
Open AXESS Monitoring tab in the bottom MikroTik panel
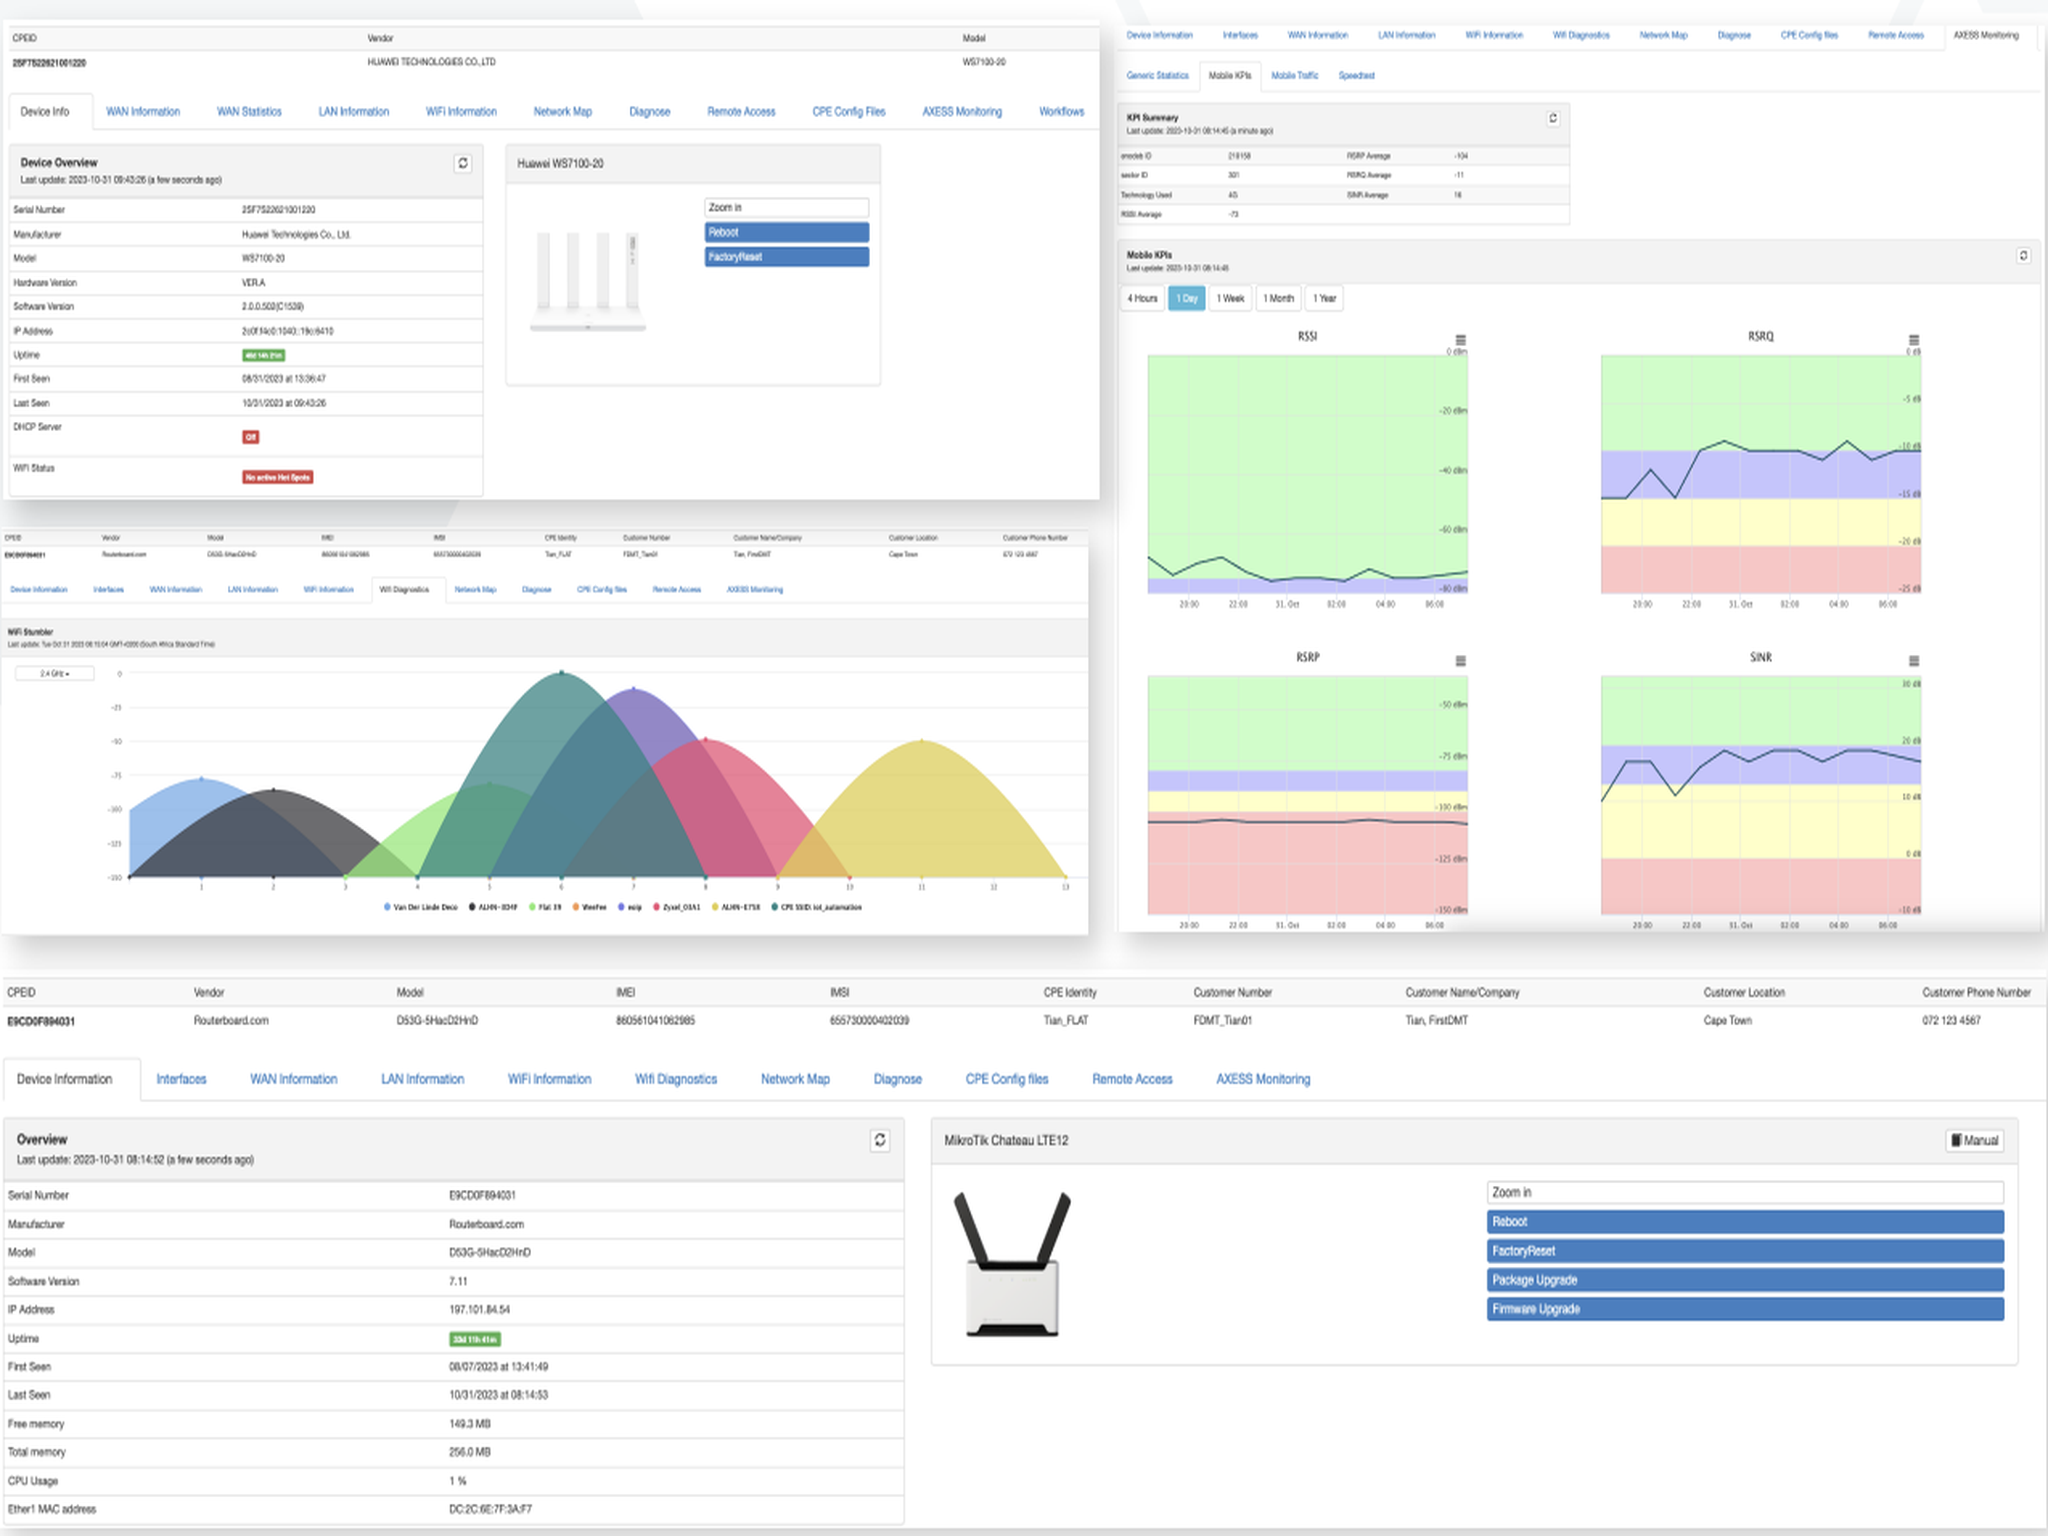[1263, 1079]
